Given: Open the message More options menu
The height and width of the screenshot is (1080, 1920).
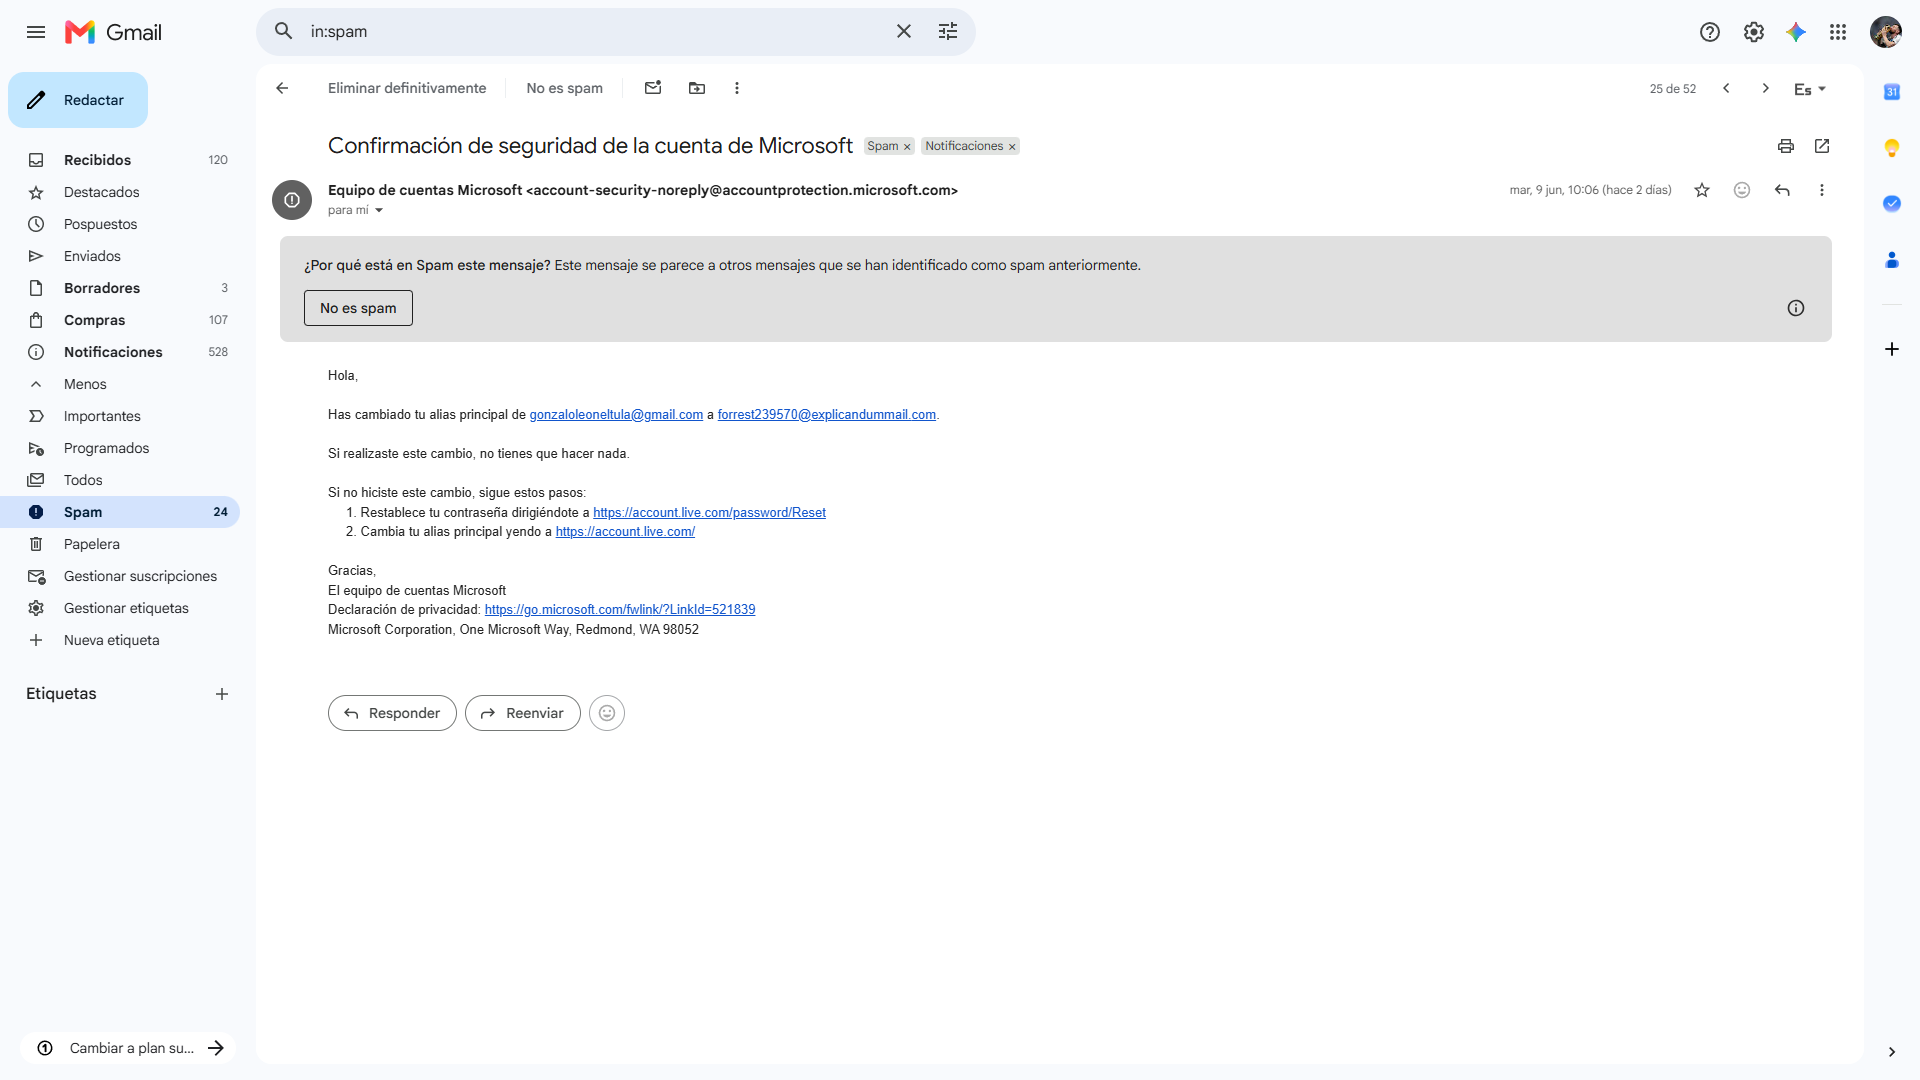Looking at the screenshot, I should (x=1822, y=190).
